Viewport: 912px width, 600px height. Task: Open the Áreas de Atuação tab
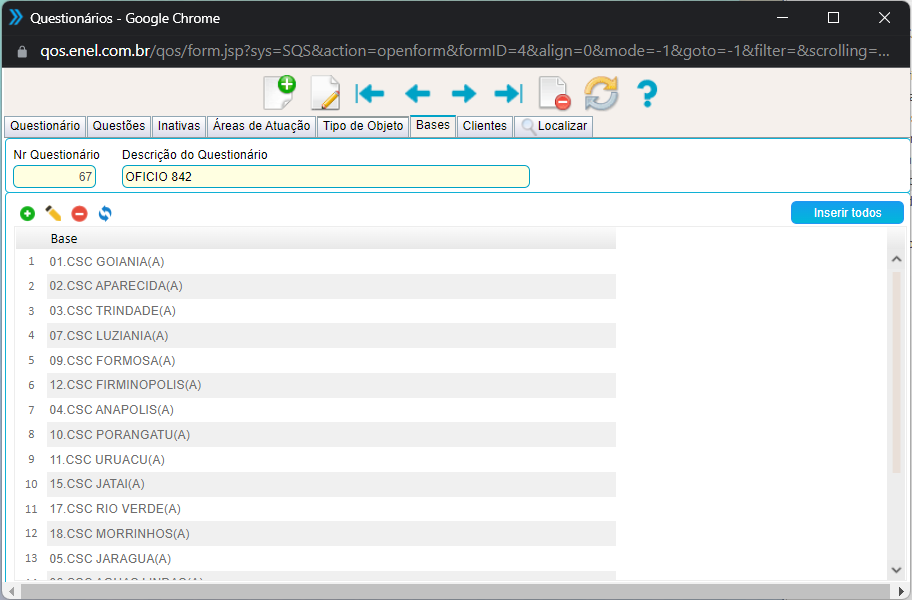pyautogui.click(x=261, y=126)
